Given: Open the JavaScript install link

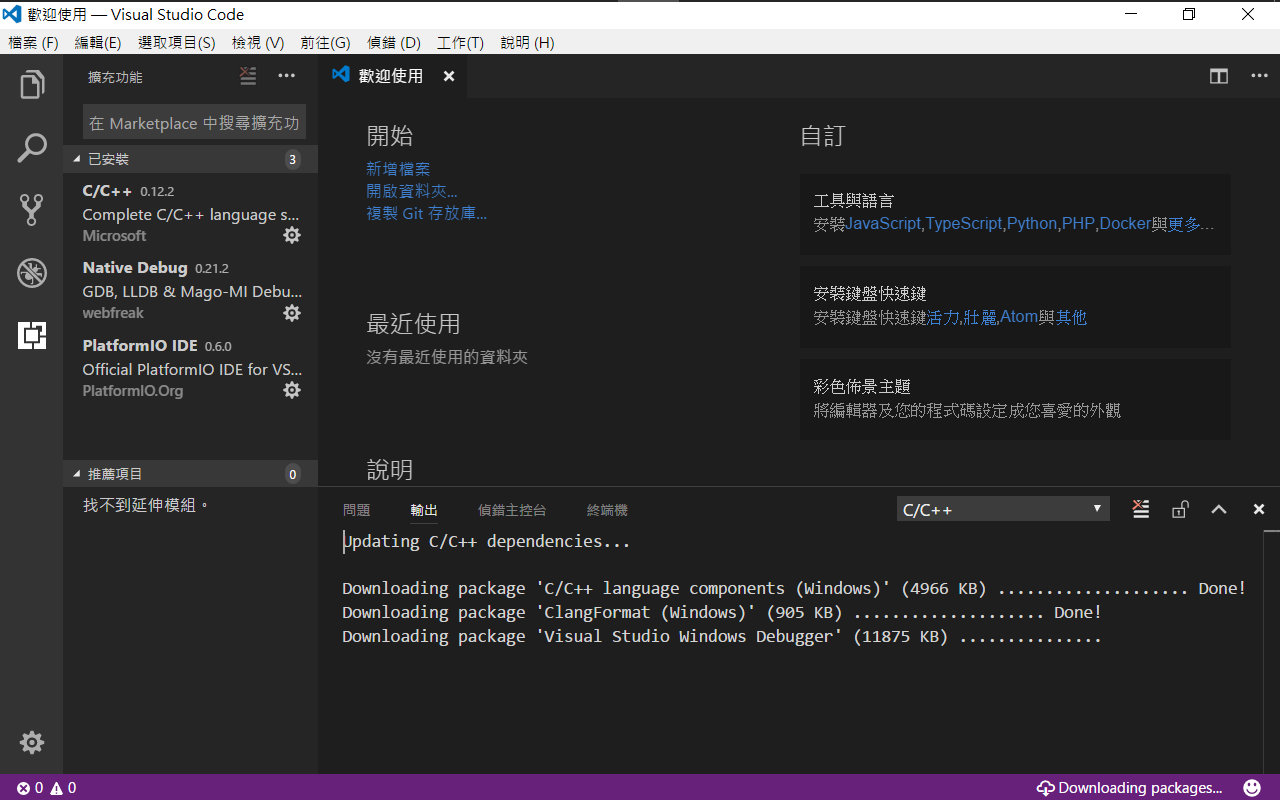Looking at the screenshot, I should [x=883, y=223].
